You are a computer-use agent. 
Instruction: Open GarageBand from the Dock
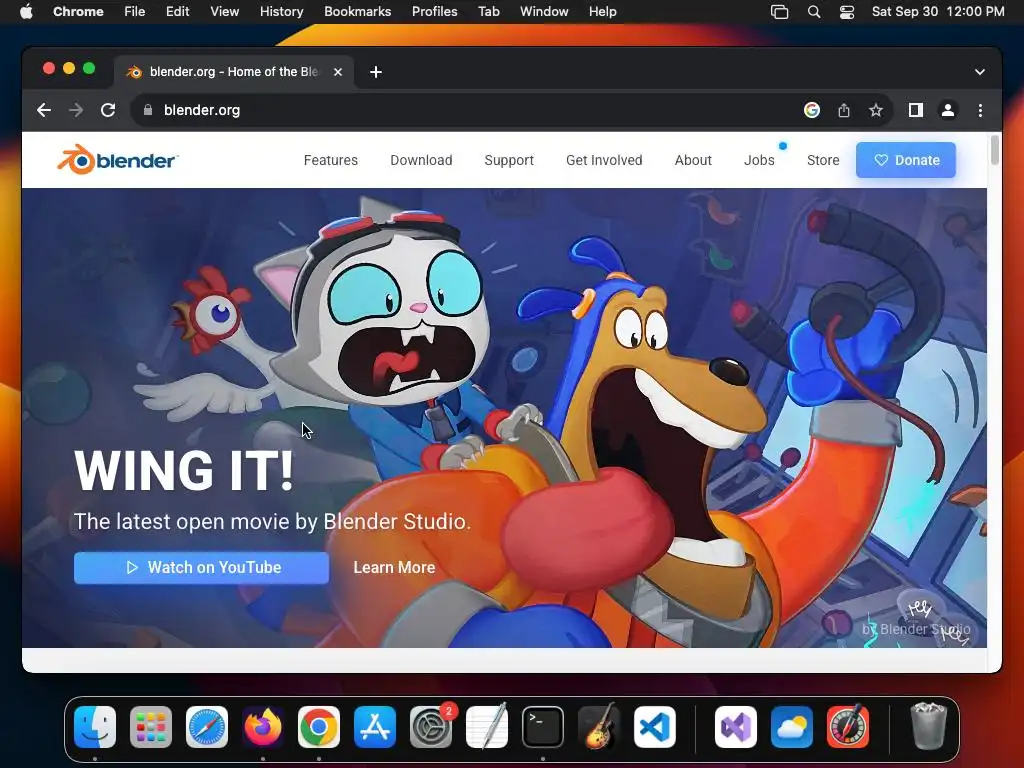599,727
